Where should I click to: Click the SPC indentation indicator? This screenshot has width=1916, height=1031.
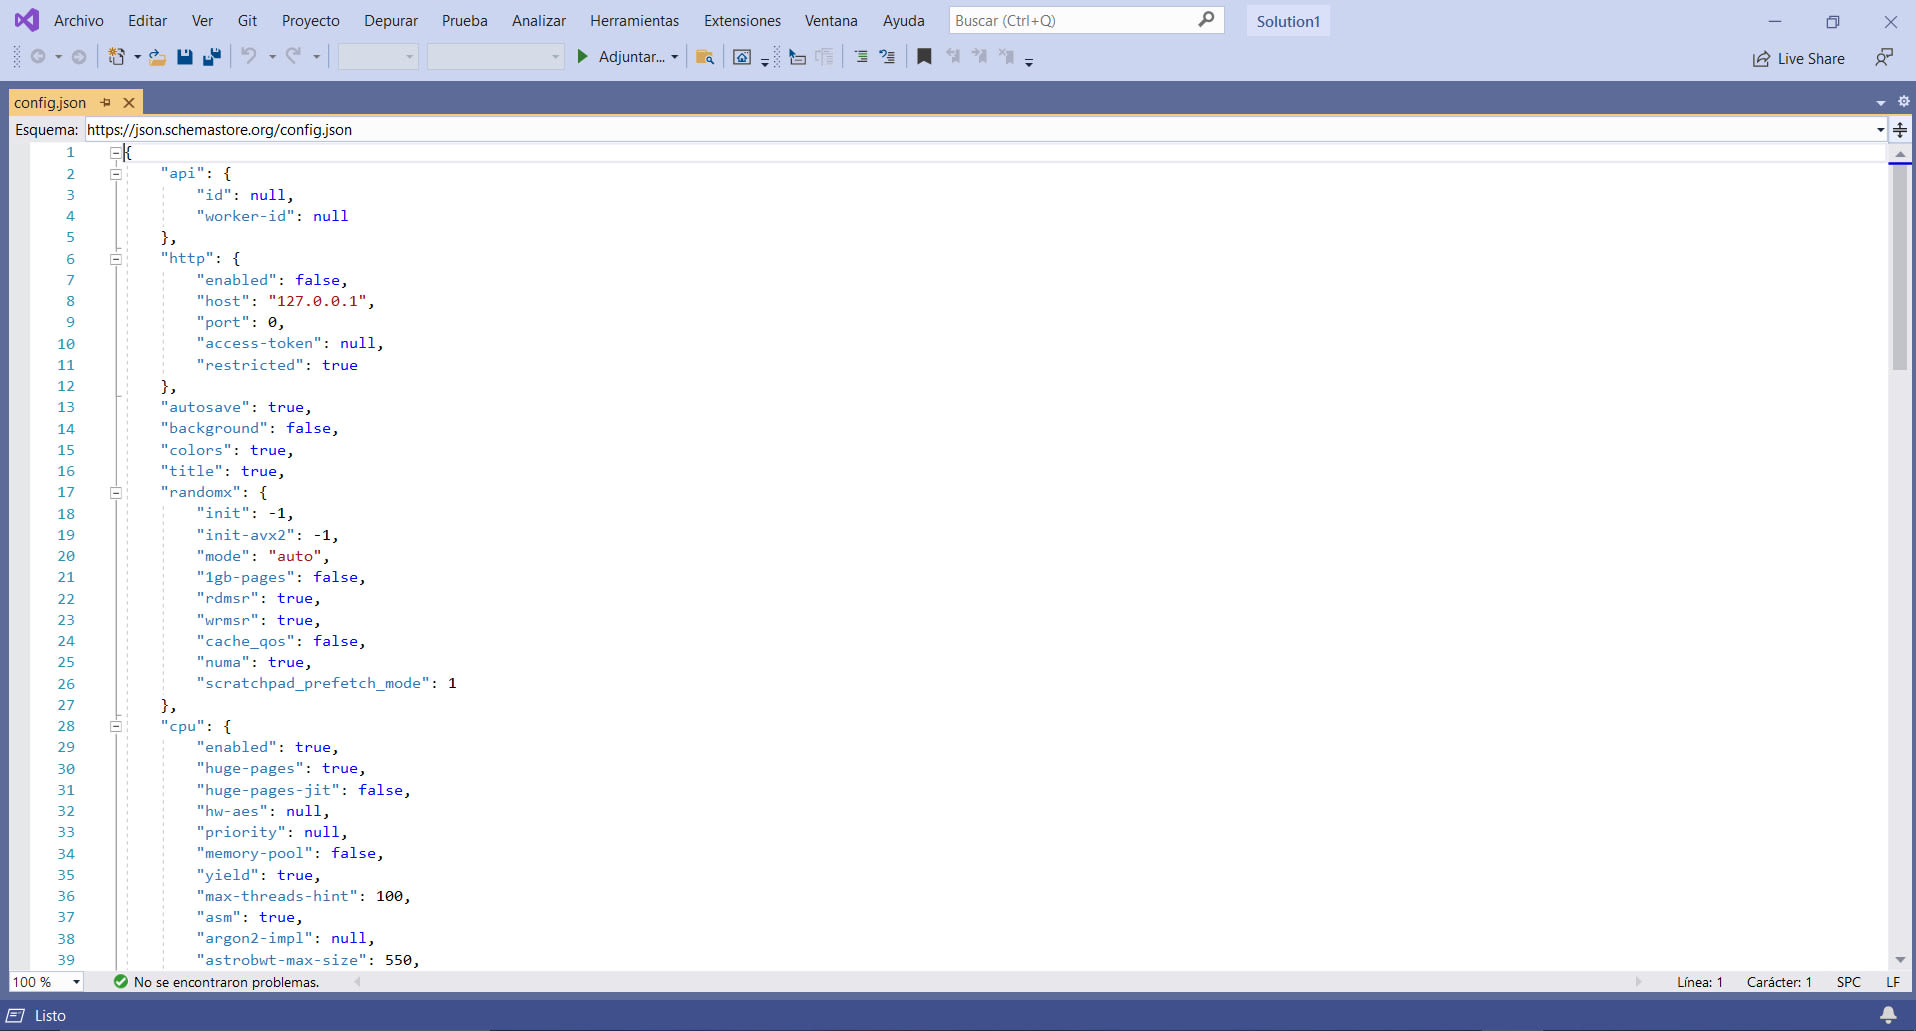(x=1849, y=982)
